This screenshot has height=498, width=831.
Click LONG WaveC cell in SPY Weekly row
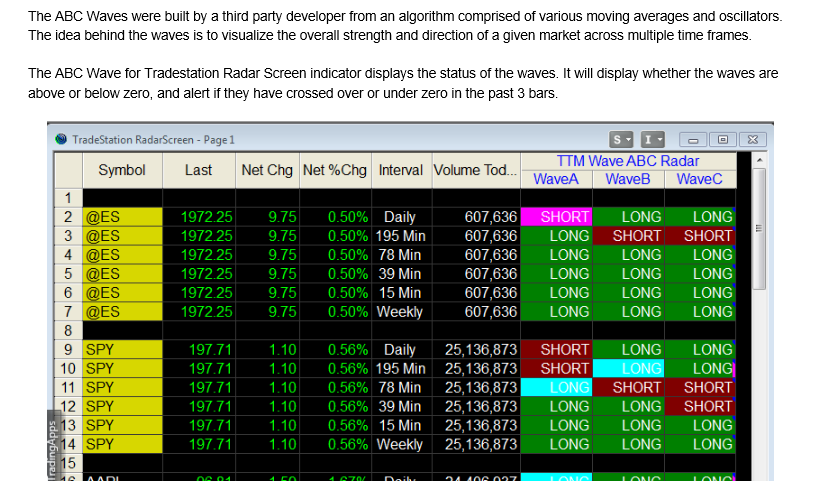point(700,444)
